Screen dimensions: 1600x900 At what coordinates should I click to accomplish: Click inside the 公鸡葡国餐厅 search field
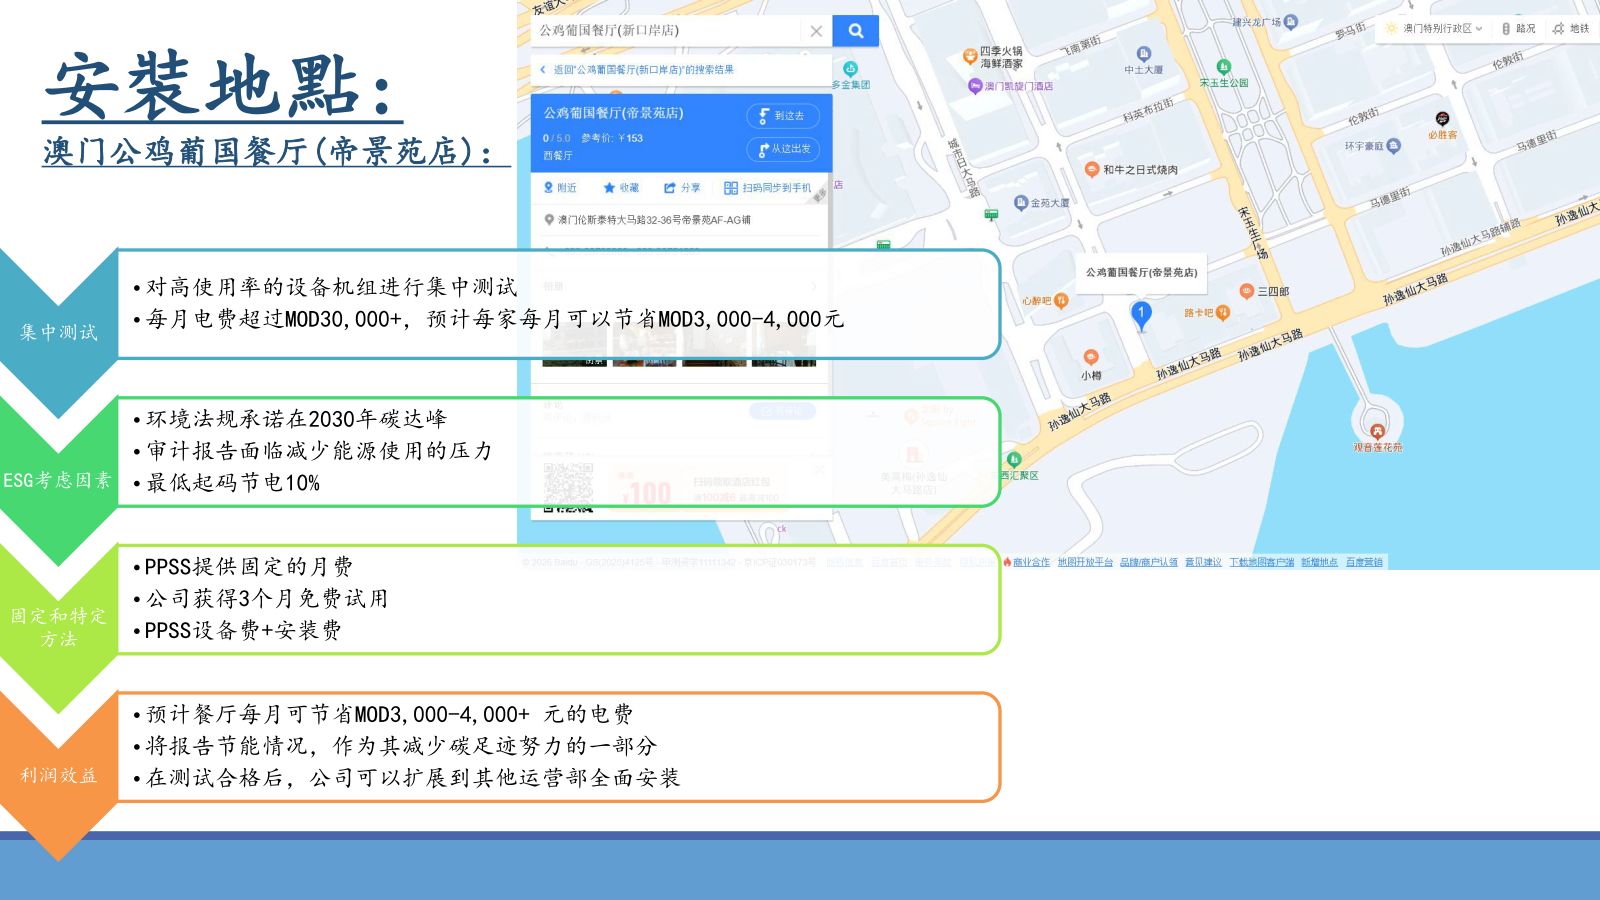[x=668, y=31]
